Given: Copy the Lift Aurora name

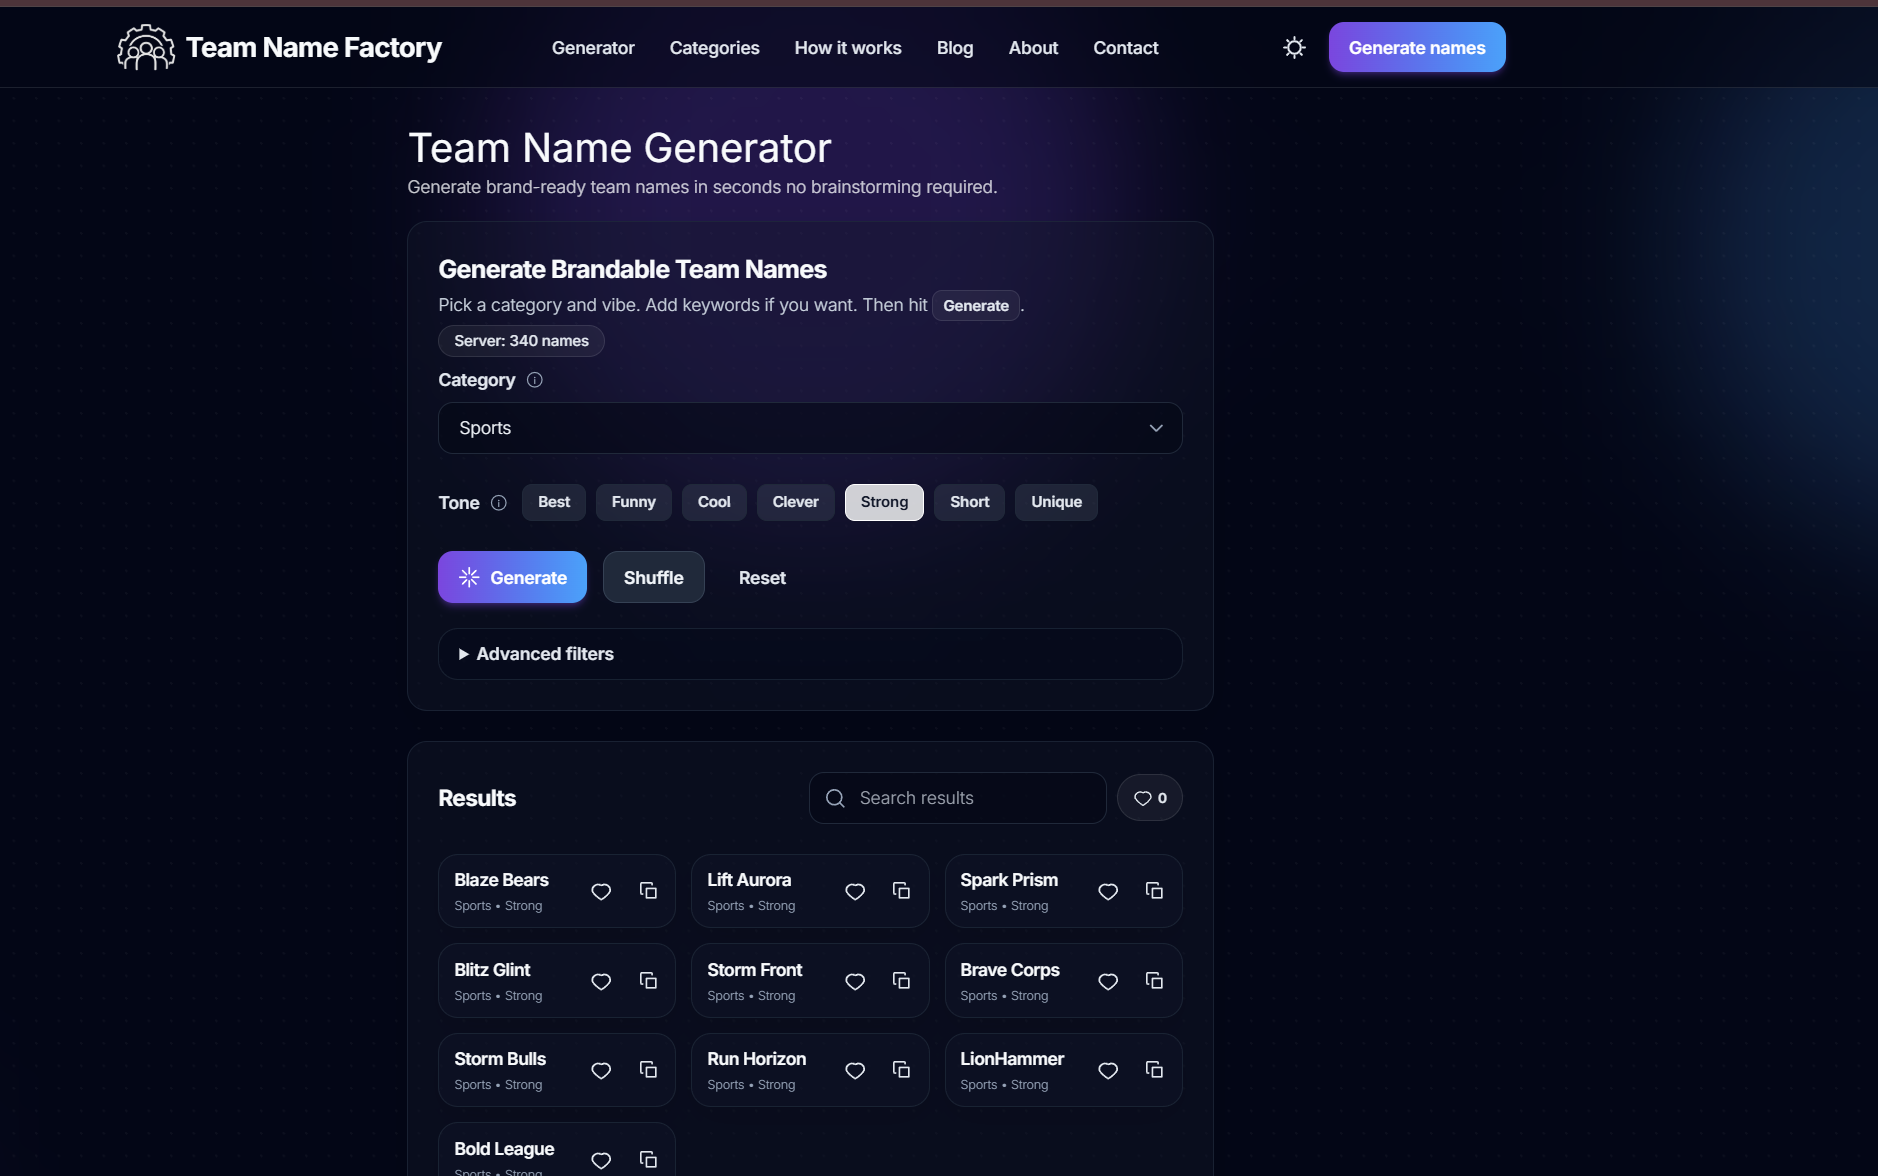Looking at the screenshot, I should (x=901, y=891).
